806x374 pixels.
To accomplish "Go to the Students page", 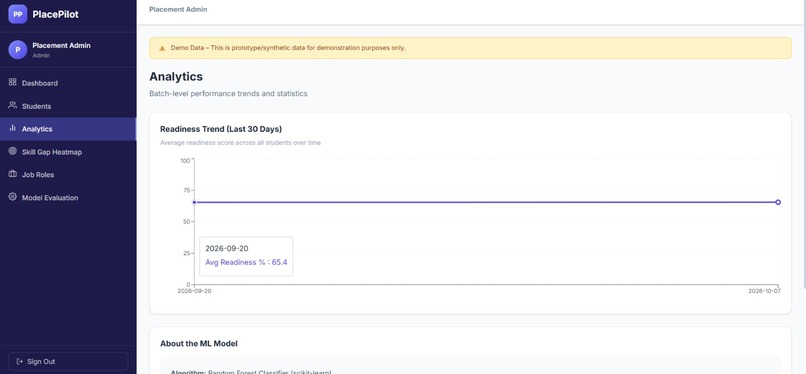I will (68, 106).
